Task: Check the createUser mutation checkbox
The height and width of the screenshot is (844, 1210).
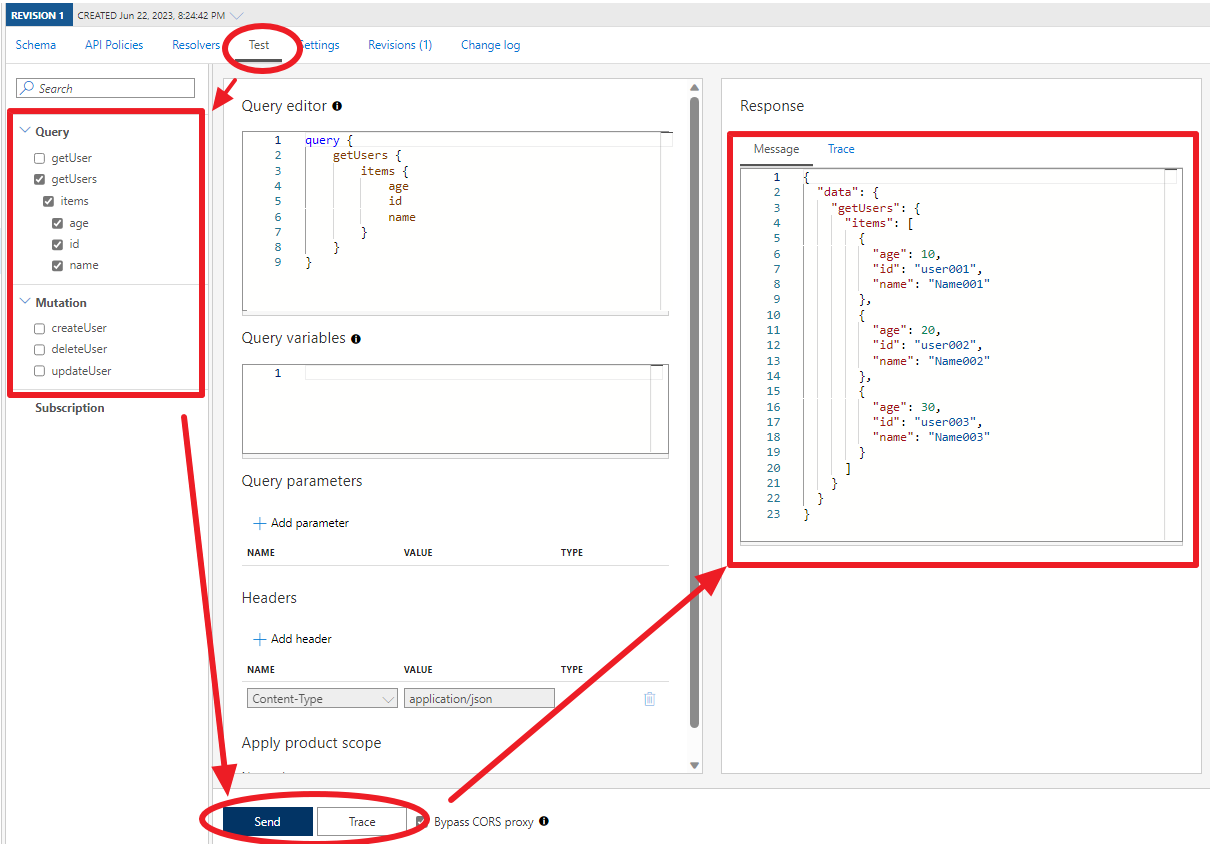Action: tap(39, 328)
